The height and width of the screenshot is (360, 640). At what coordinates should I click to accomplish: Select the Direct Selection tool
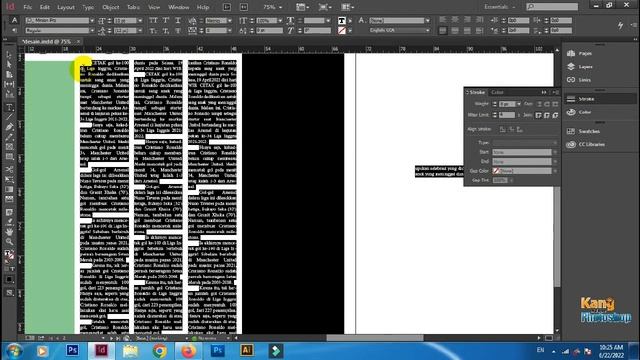(9, 64)
